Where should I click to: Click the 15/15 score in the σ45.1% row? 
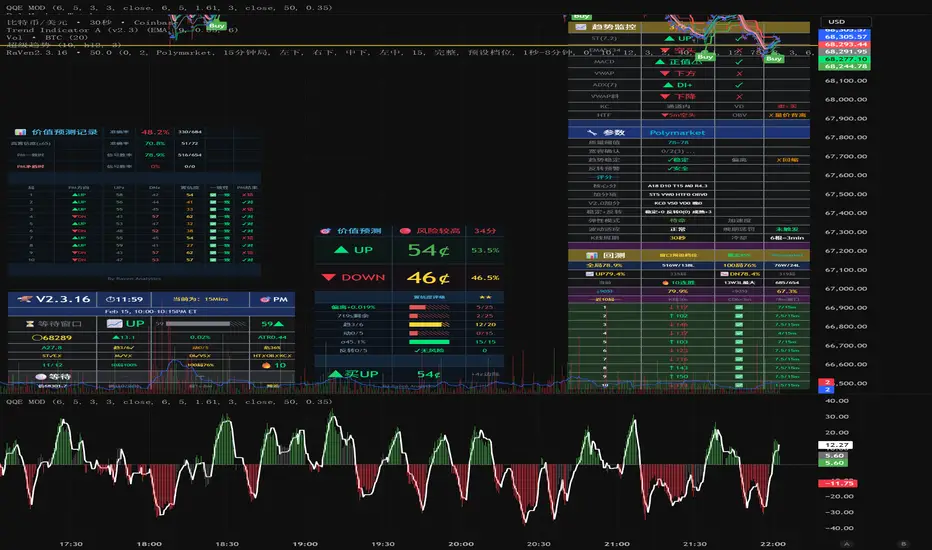click(x=485, y=342)
